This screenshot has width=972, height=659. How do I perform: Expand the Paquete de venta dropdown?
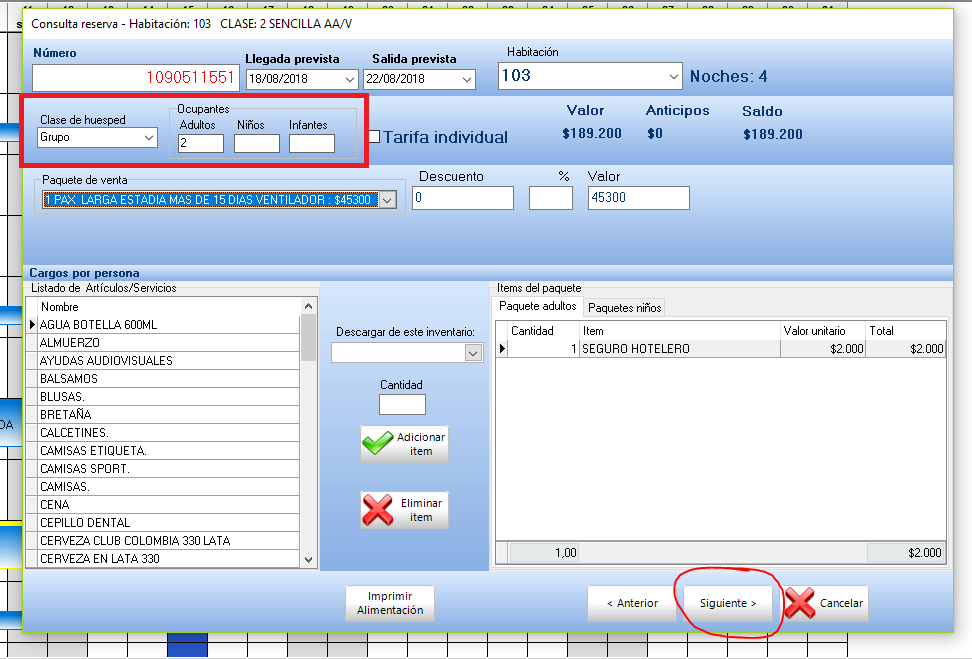coord(388,200)
